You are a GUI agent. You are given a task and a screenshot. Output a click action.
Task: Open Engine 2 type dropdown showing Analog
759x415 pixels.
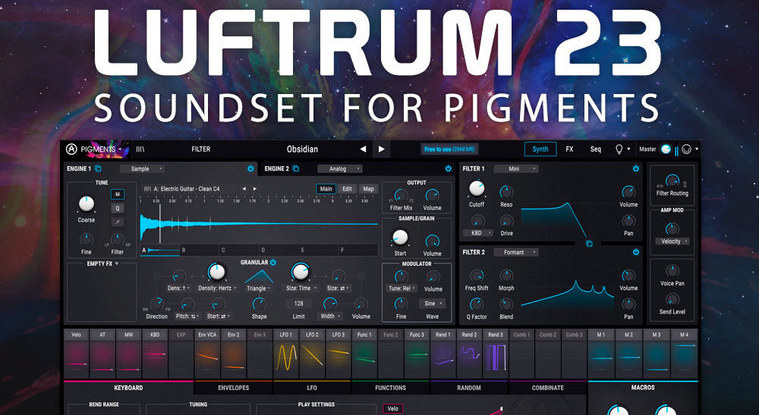point(340,169)
